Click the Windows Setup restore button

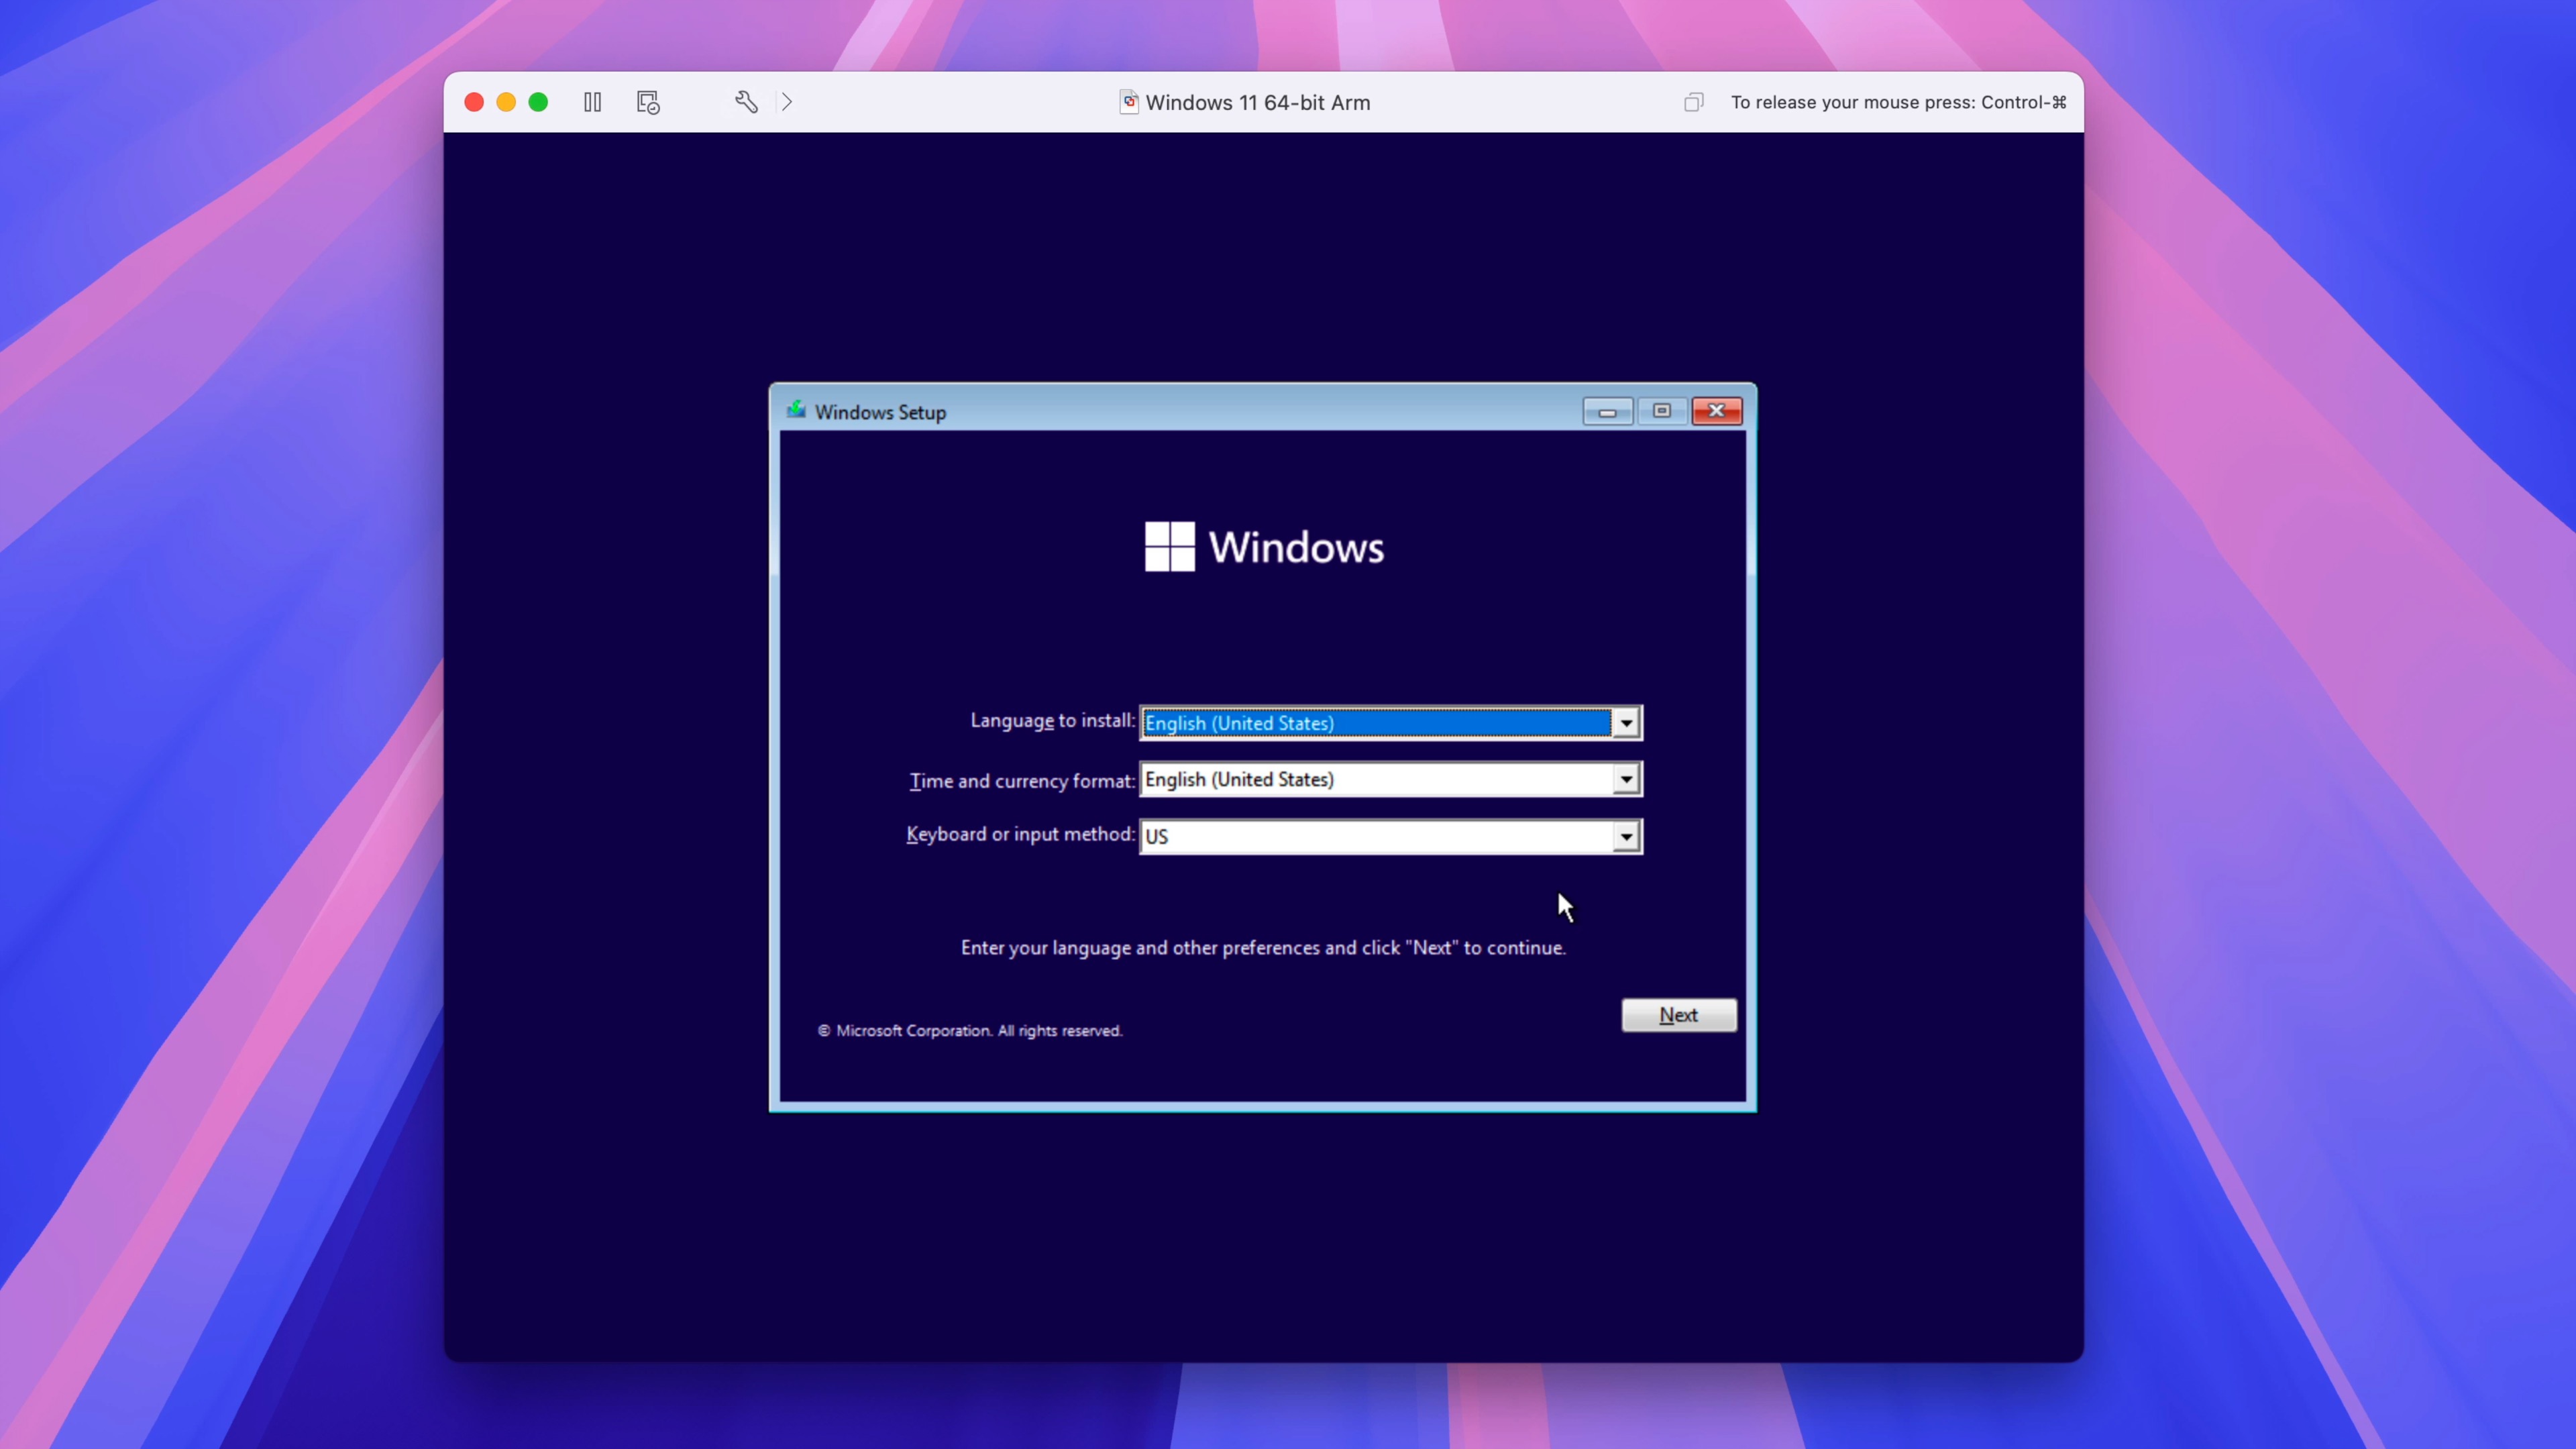pos(1660,411)
